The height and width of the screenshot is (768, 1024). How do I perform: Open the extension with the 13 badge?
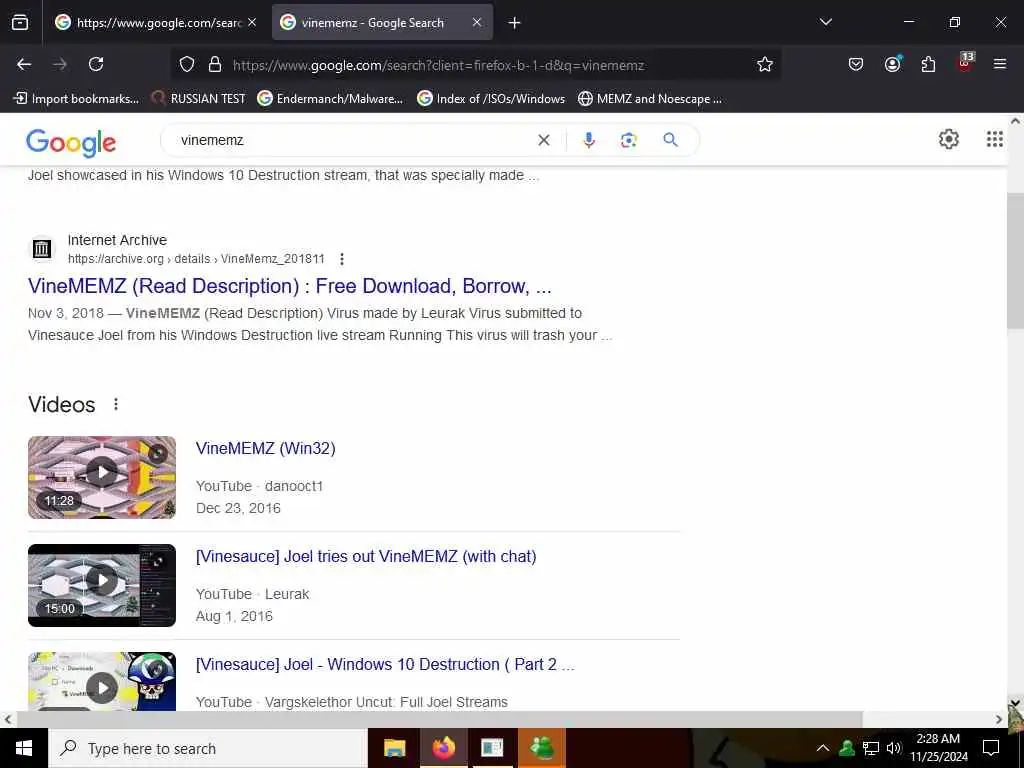[x=965, y=63]
